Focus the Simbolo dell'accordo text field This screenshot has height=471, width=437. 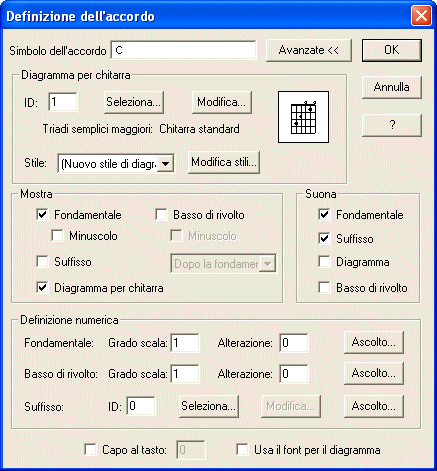point(184,50)
